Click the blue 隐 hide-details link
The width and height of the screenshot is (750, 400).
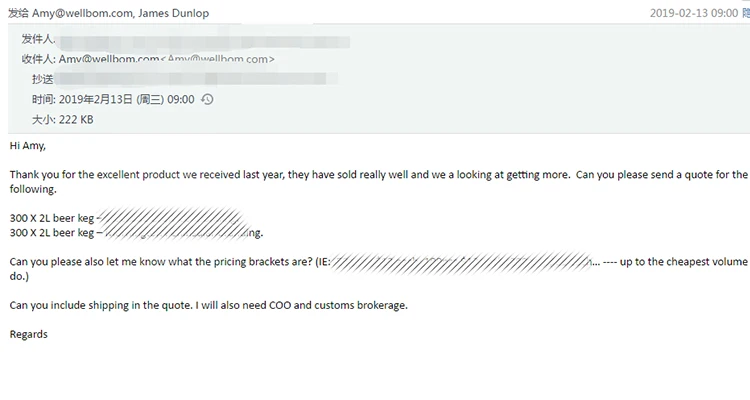tap(746, 13)
